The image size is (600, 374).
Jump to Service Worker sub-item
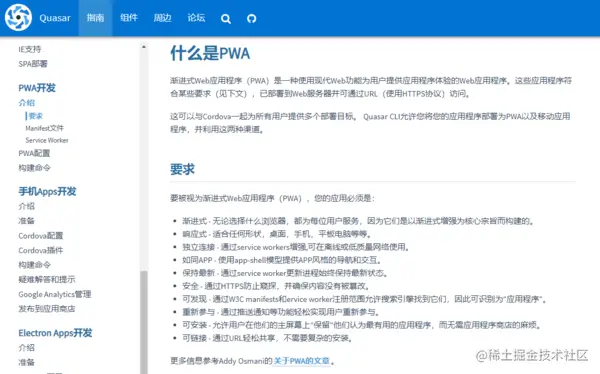pos(47,140)
